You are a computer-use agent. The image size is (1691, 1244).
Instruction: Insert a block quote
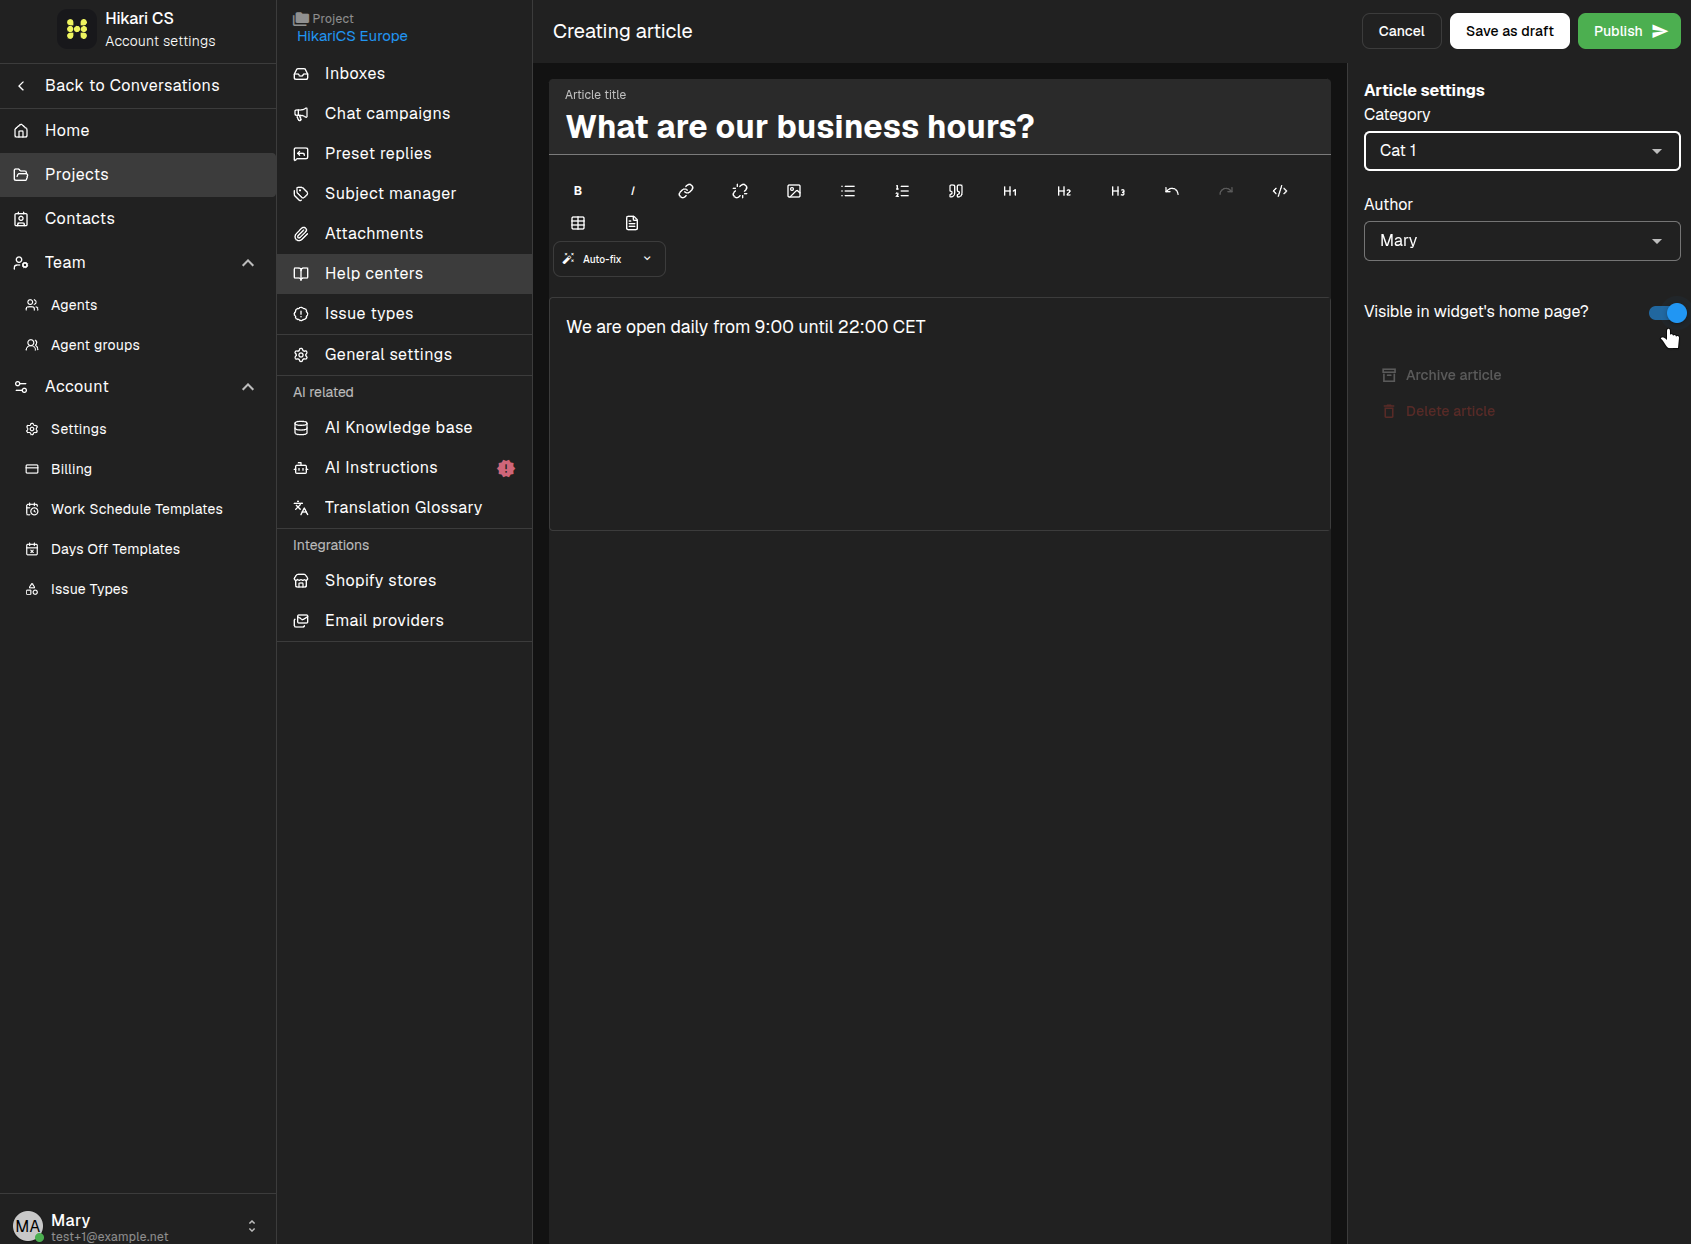(956, 191)
